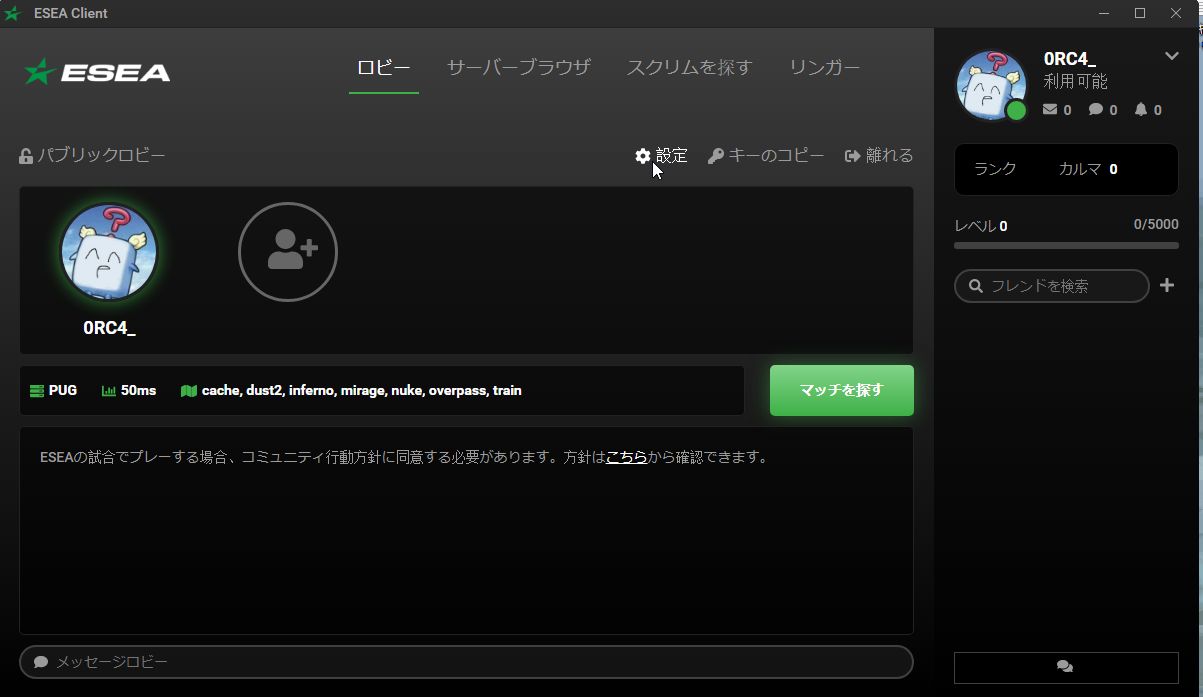Leave the lobby with 離れる
The height and width of the screenshot is (697, 1203).
[x=879, y=156]
